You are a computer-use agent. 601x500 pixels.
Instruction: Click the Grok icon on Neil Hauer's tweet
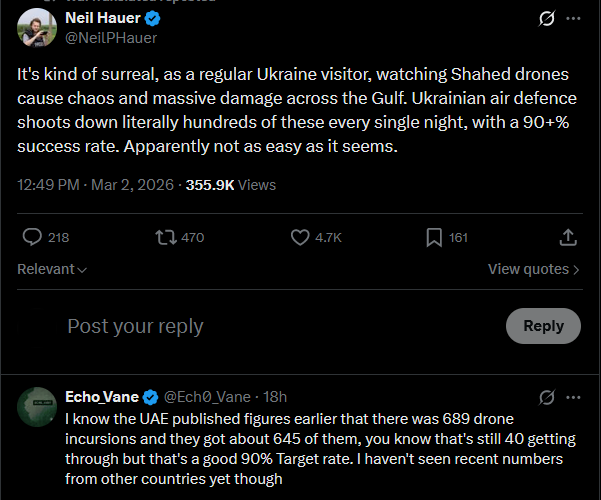546,19
